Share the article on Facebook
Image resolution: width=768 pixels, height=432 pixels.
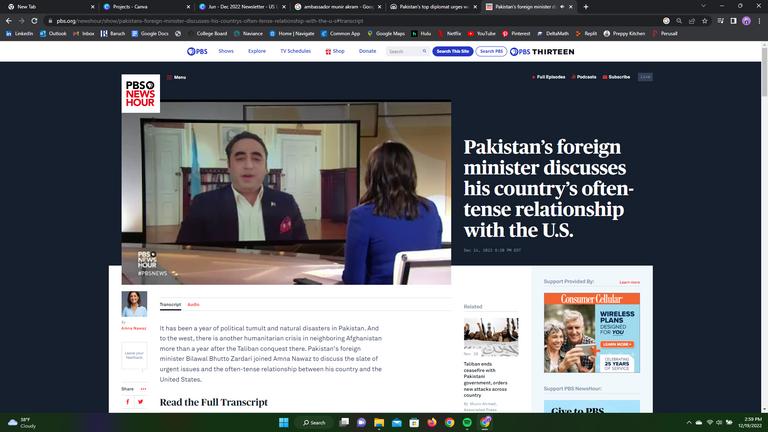(128, 402)
